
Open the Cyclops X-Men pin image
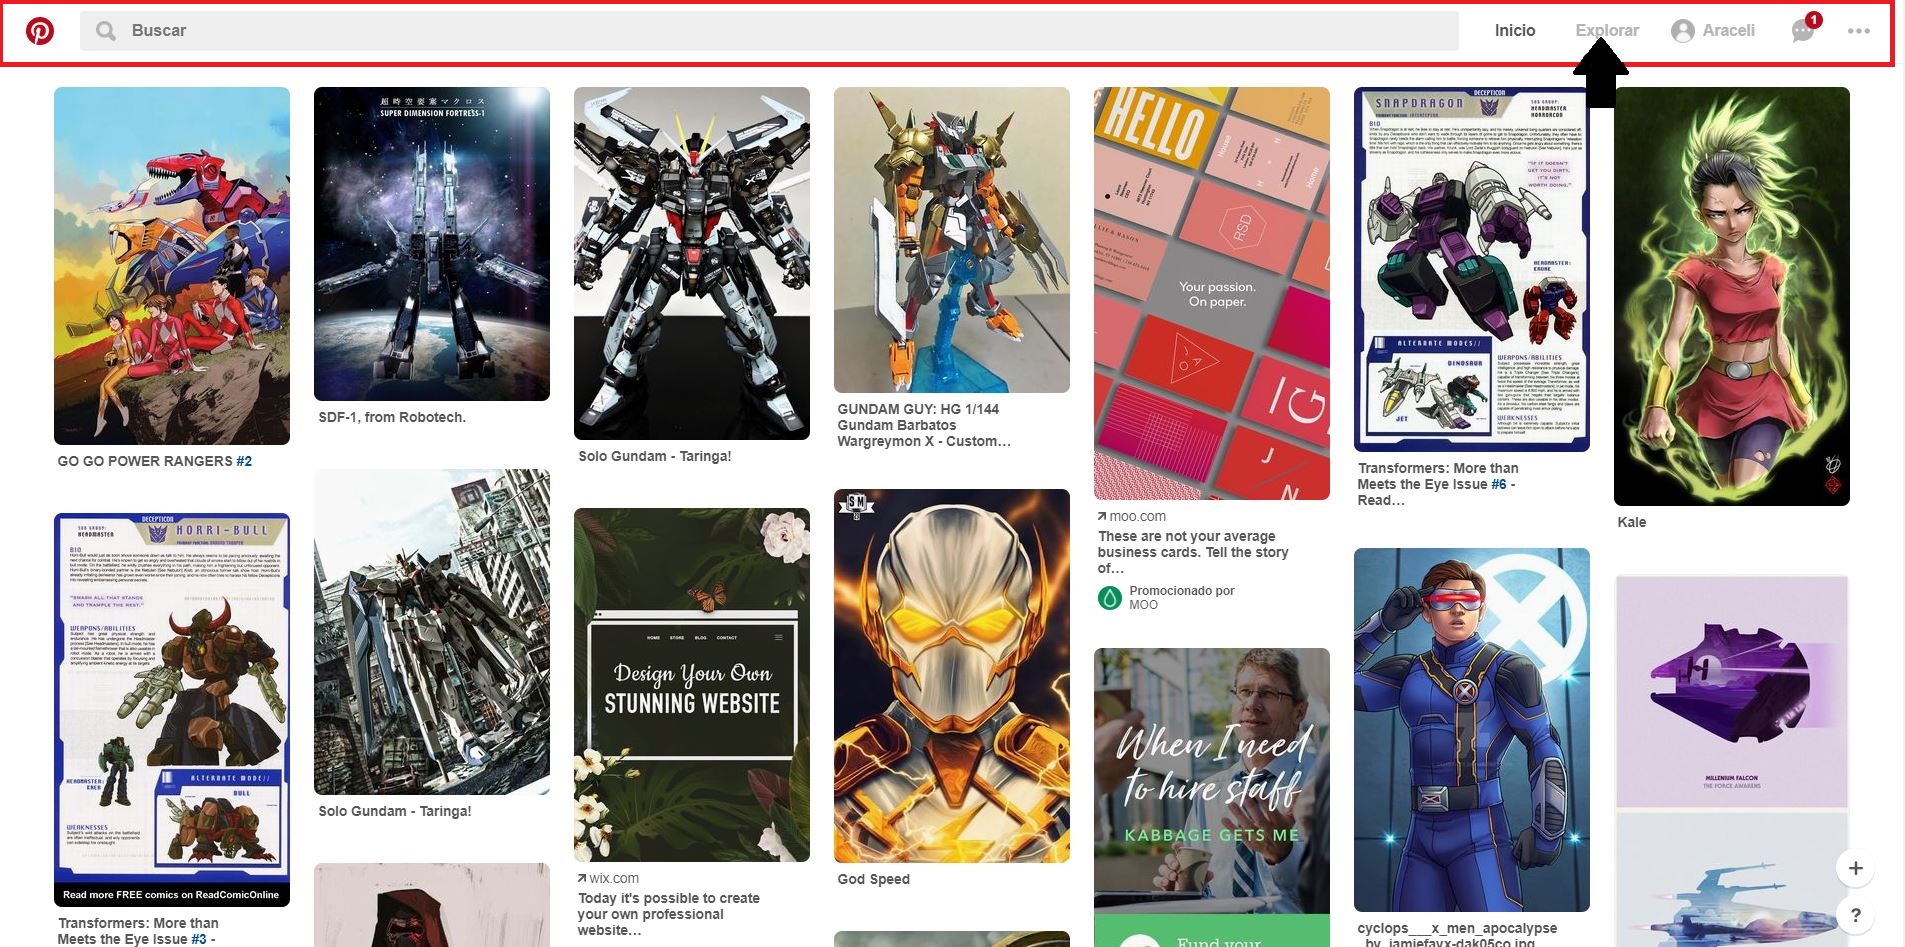click(x=1472, y=730)
